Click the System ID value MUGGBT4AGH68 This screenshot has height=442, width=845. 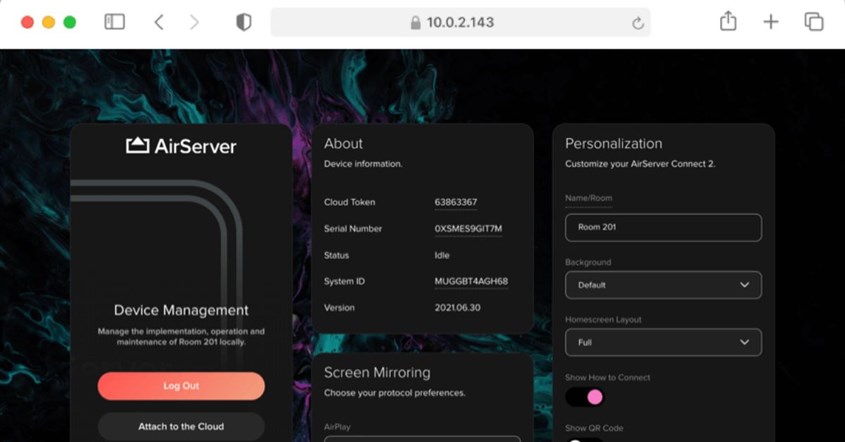click(x=471, y=281)
